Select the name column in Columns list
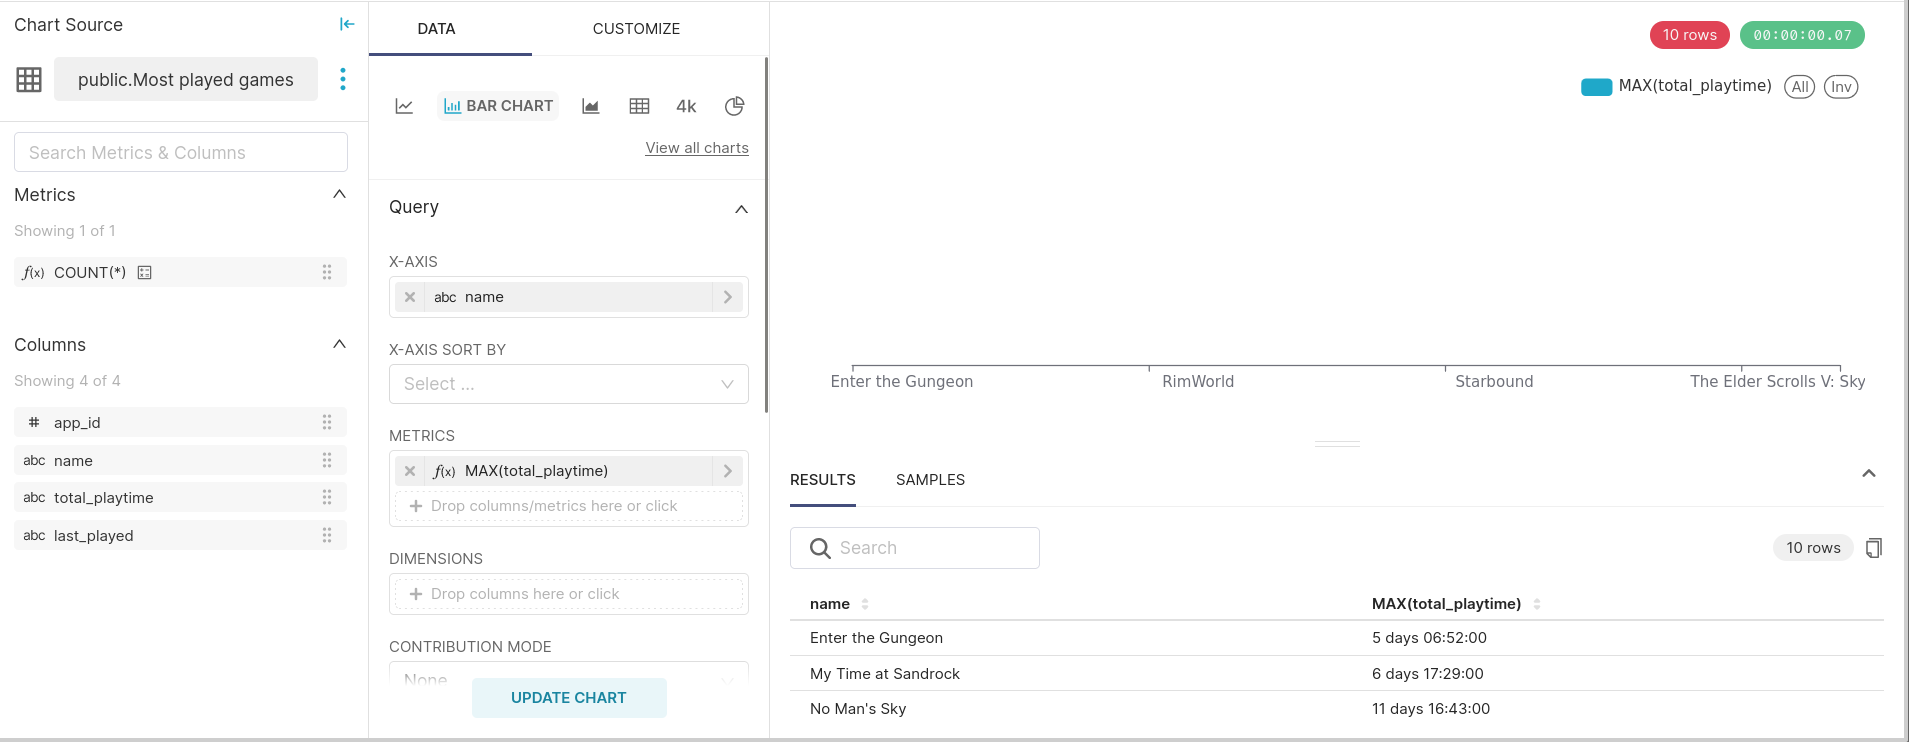The height and width of the screenshot is (742, 1909). click(181, 460)
